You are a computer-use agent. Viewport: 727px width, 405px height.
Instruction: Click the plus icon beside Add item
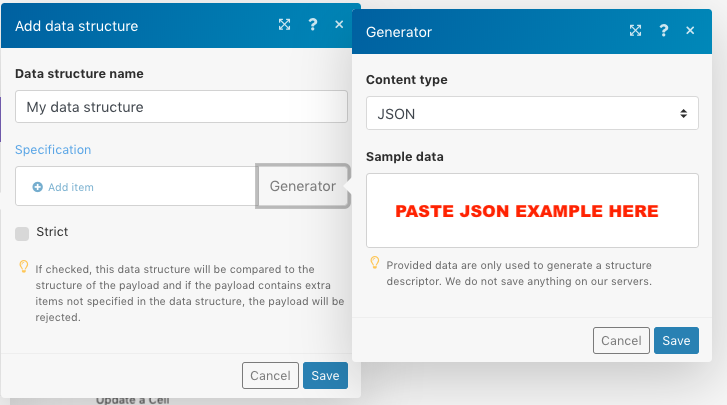[x=38, y=187]
